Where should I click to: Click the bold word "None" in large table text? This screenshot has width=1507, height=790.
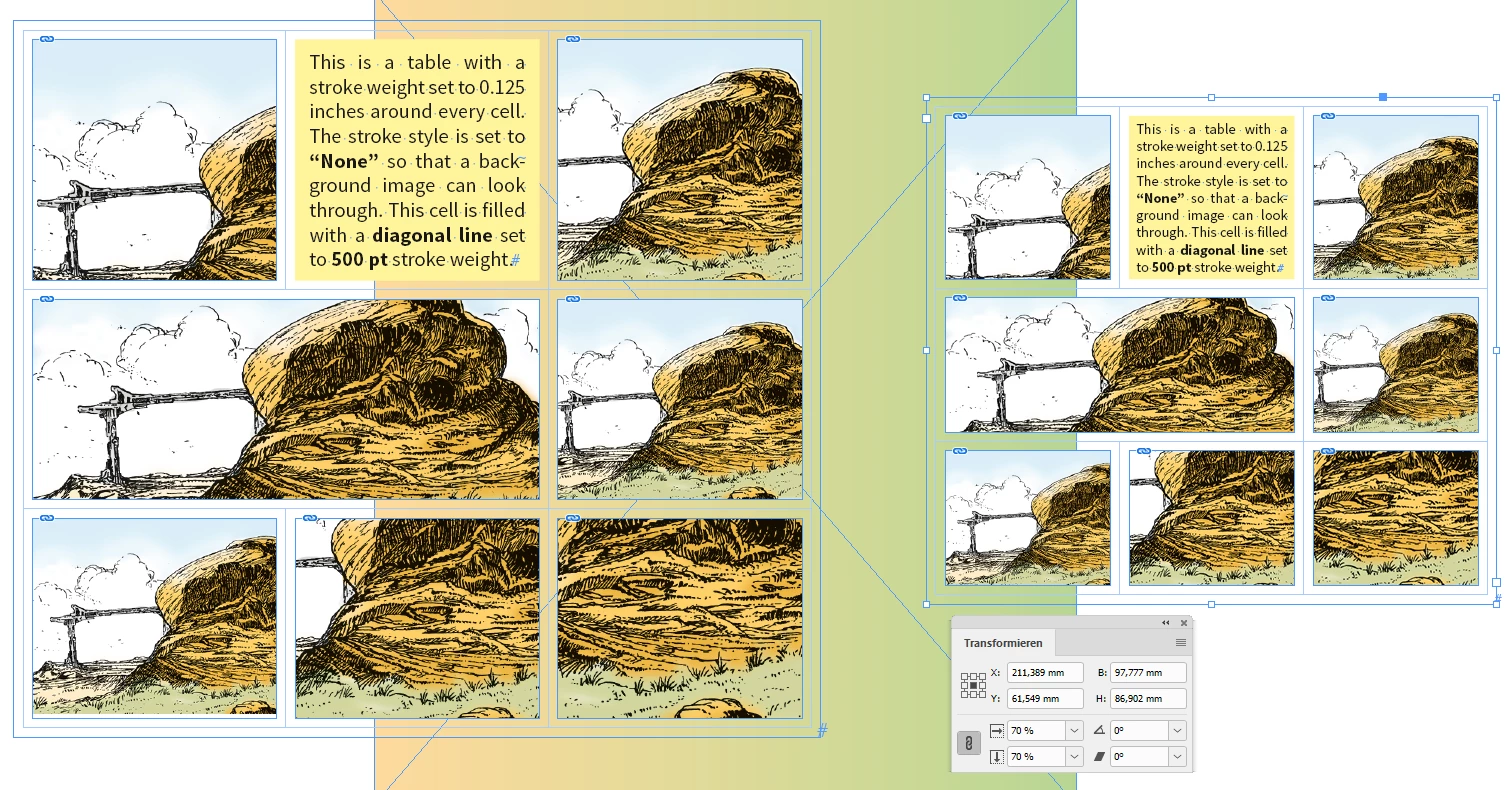[x=345, y=161]
